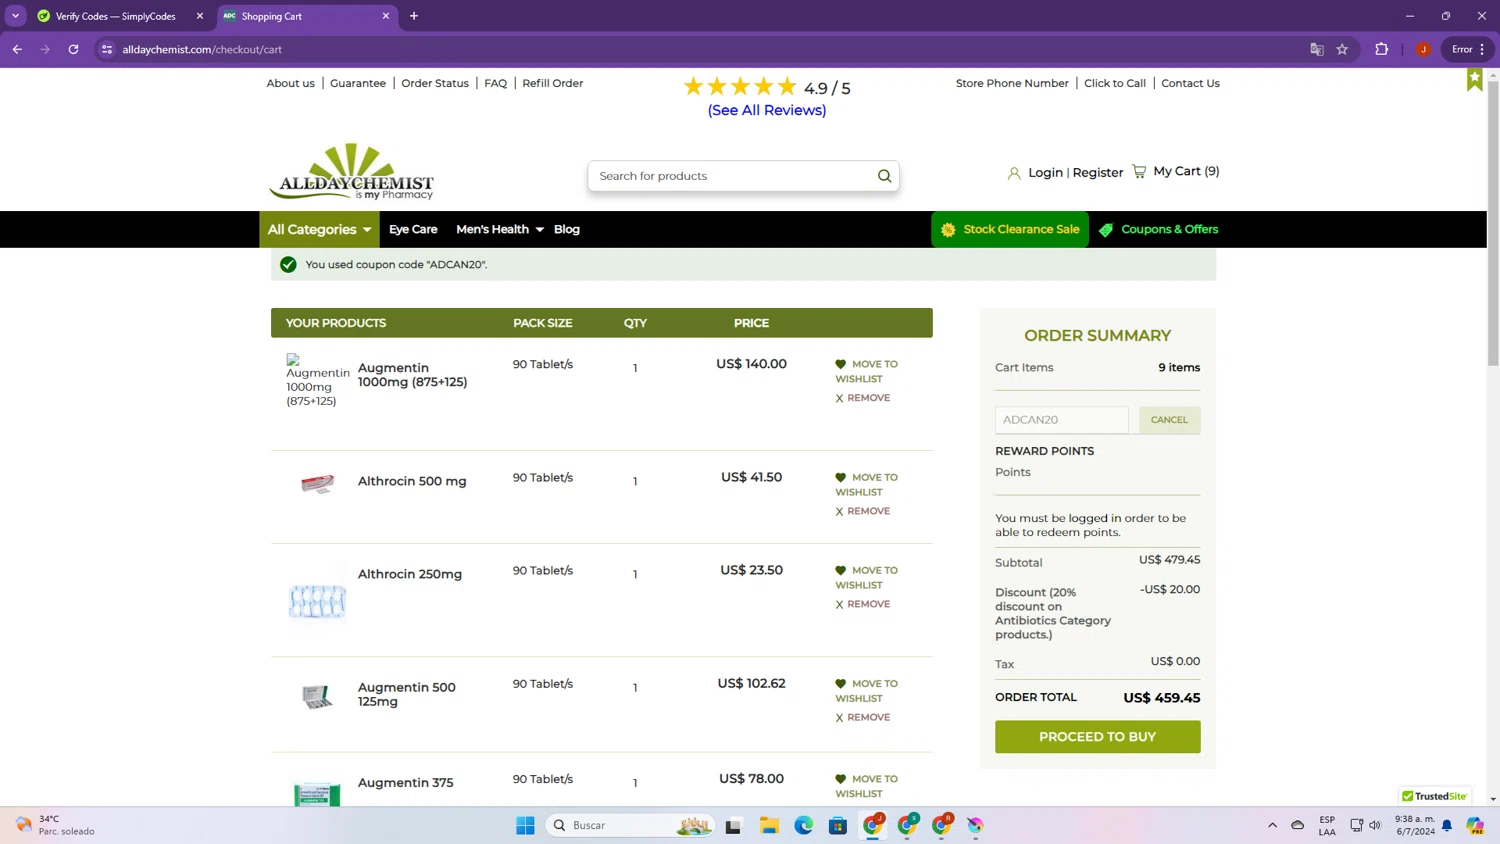Click the Login link
Viewport: 1500px width, 844px height.
[1045, 173]
